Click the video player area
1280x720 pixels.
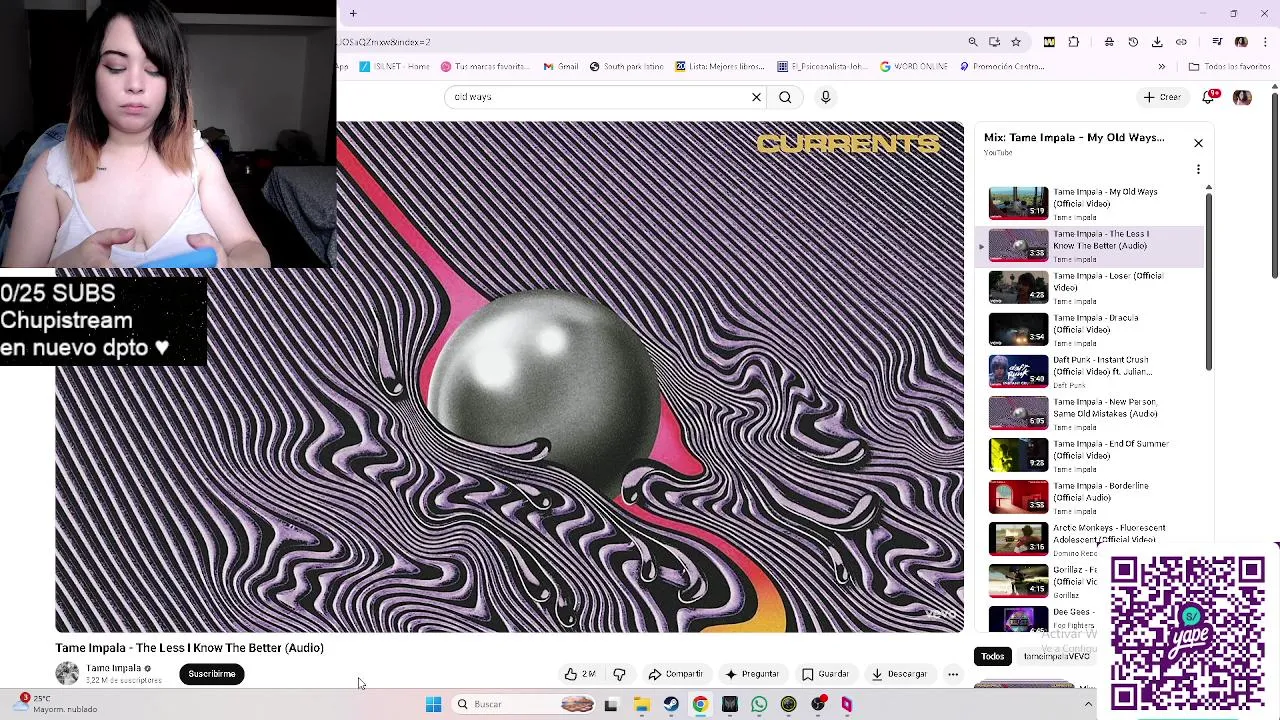(x=510, y=377)
